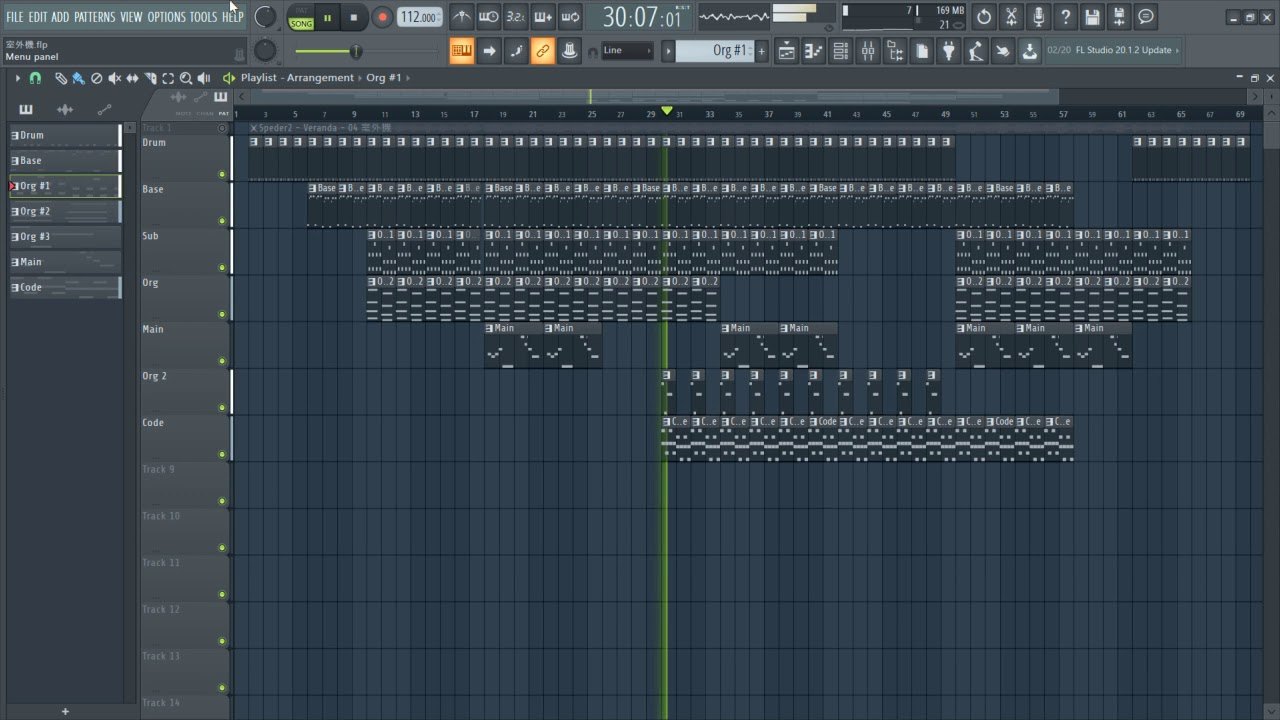Open the Piano roll view
This screenshot has height=720, width=1280.
click(x=814, y=51)
